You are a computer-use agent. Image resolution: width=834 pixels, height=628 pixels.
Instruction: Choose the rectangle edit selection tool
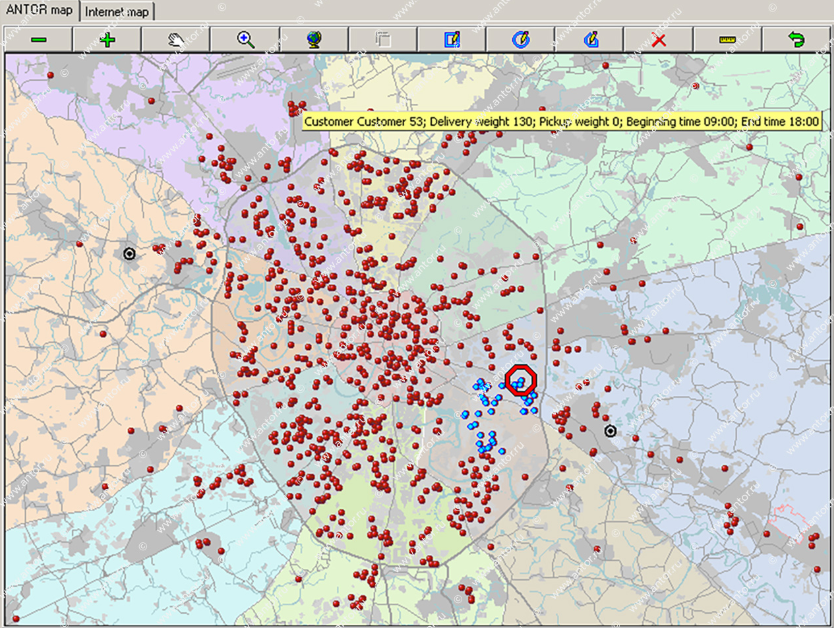452,39
